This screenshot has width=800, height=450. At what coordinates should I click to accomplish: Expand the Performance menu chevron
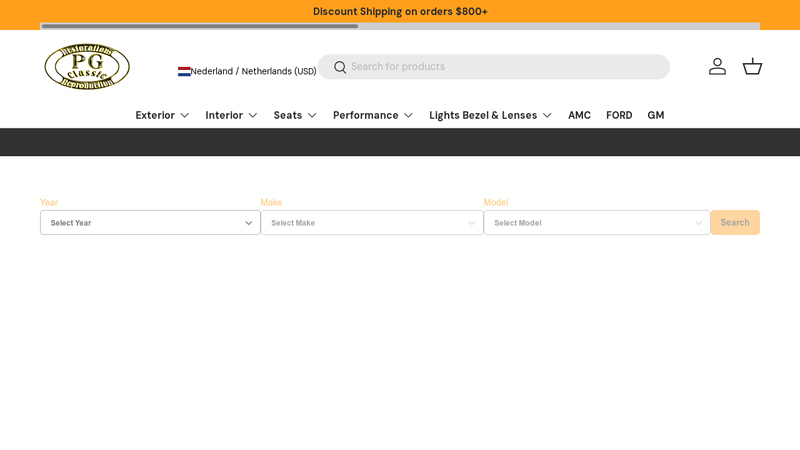tap(408, 115)
